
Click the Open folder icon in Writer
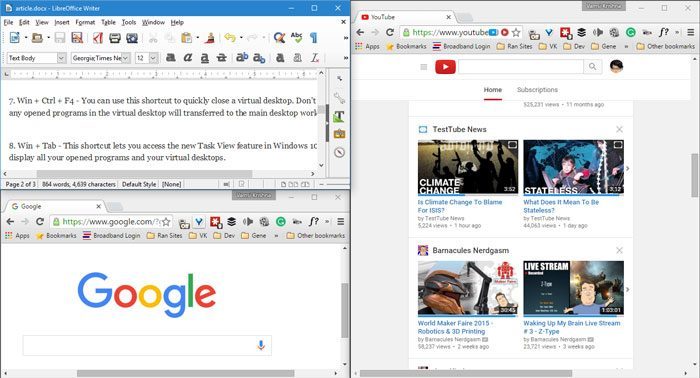(x=38, y=38)
